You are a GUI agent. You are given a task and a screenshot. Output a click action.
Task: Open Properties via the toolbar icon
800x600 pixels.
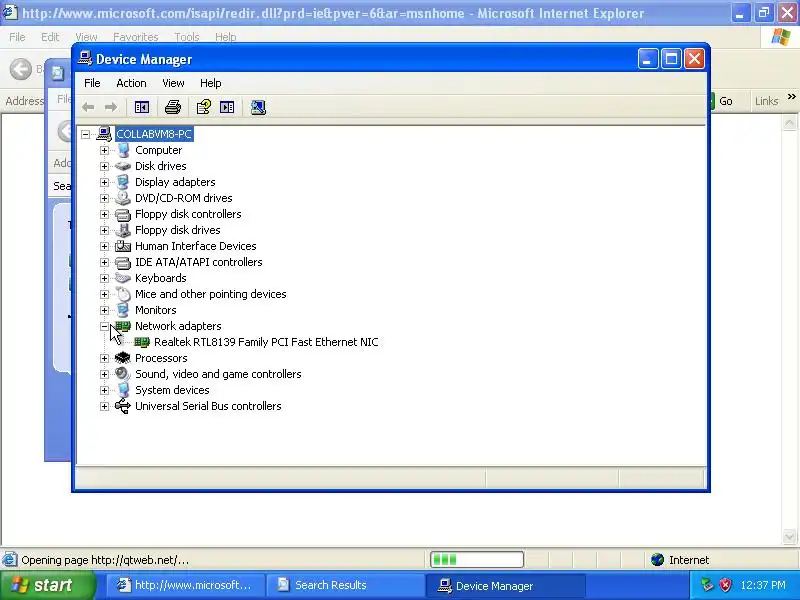coord(204,107)
